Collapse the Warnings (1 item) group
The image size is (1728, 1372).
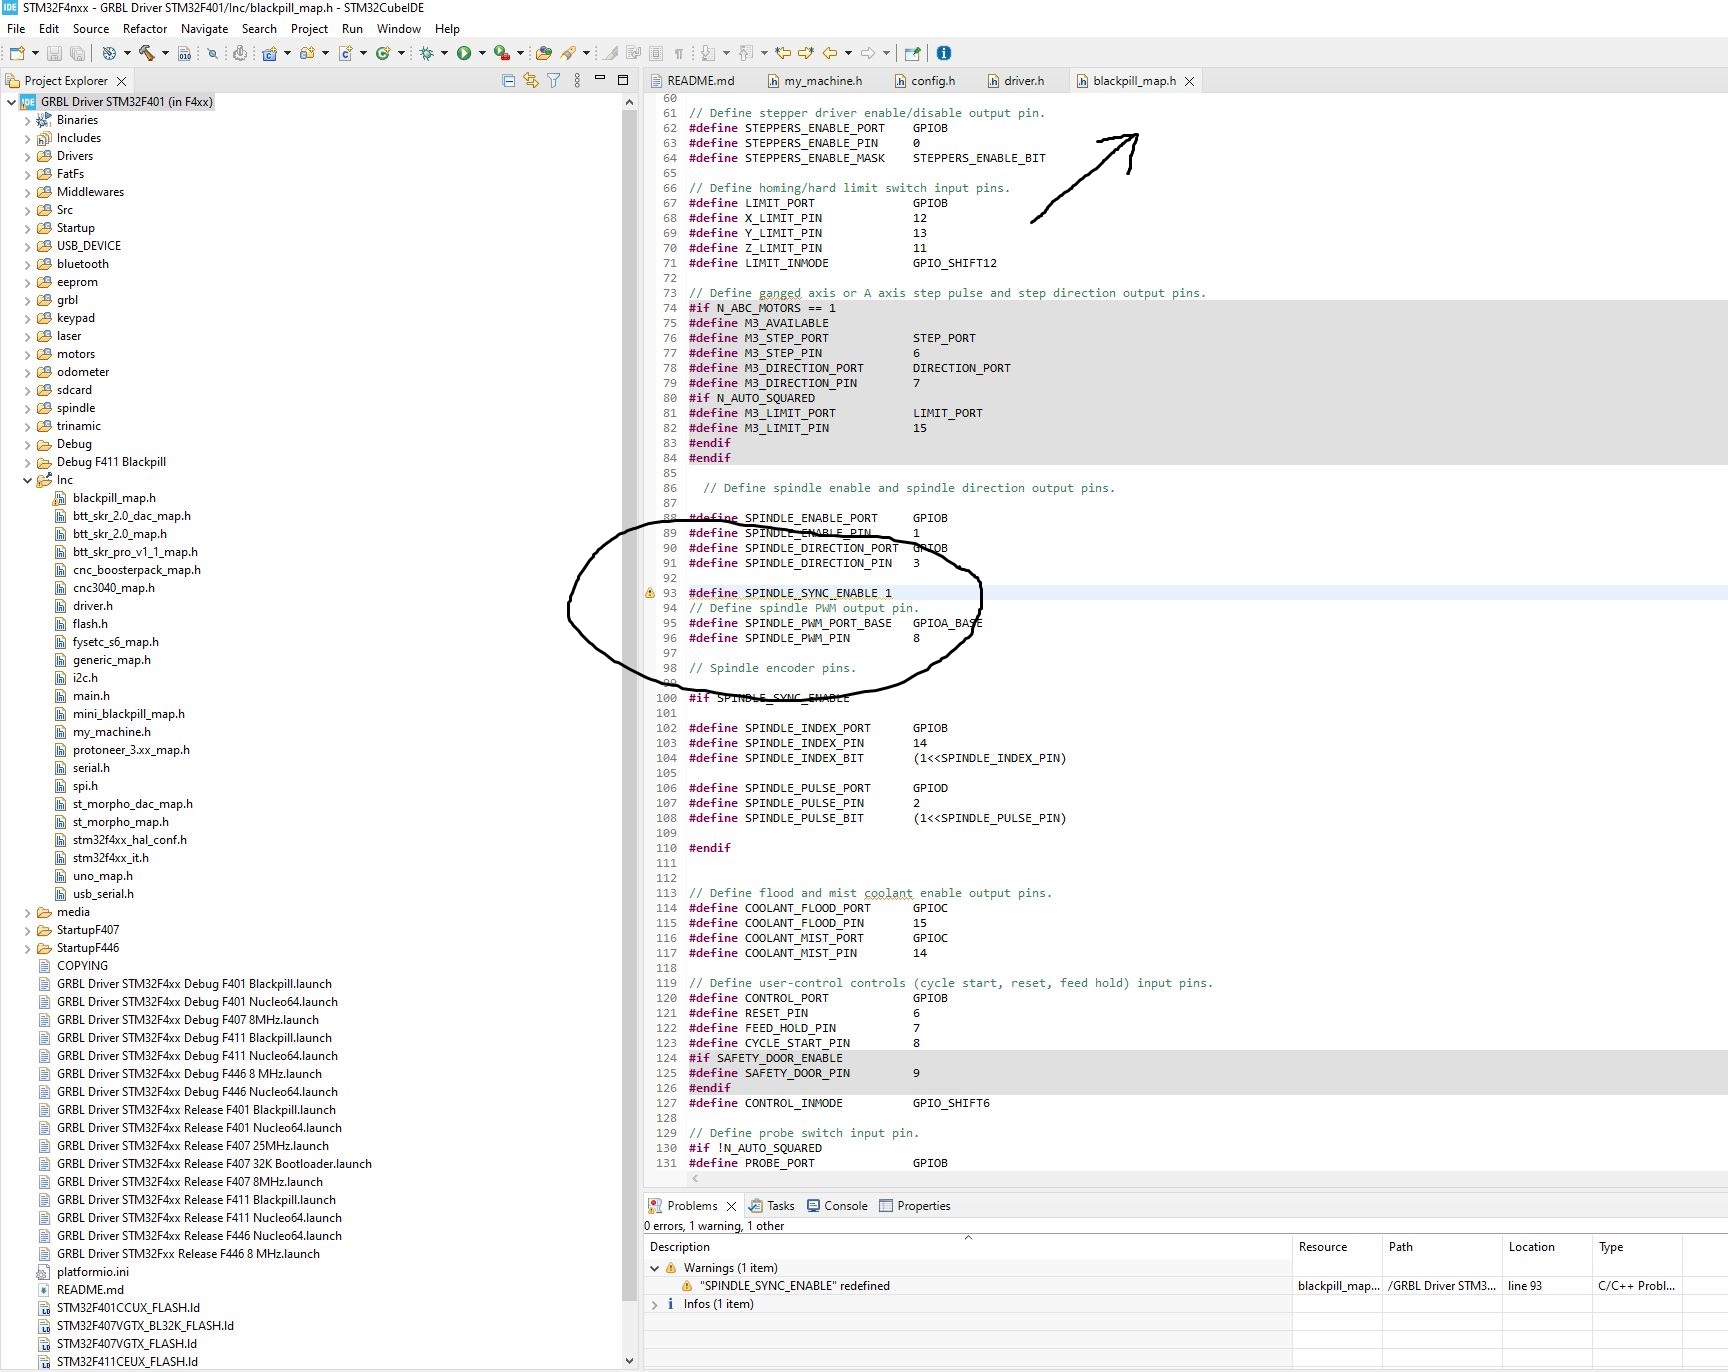(x=655, y=1268)
